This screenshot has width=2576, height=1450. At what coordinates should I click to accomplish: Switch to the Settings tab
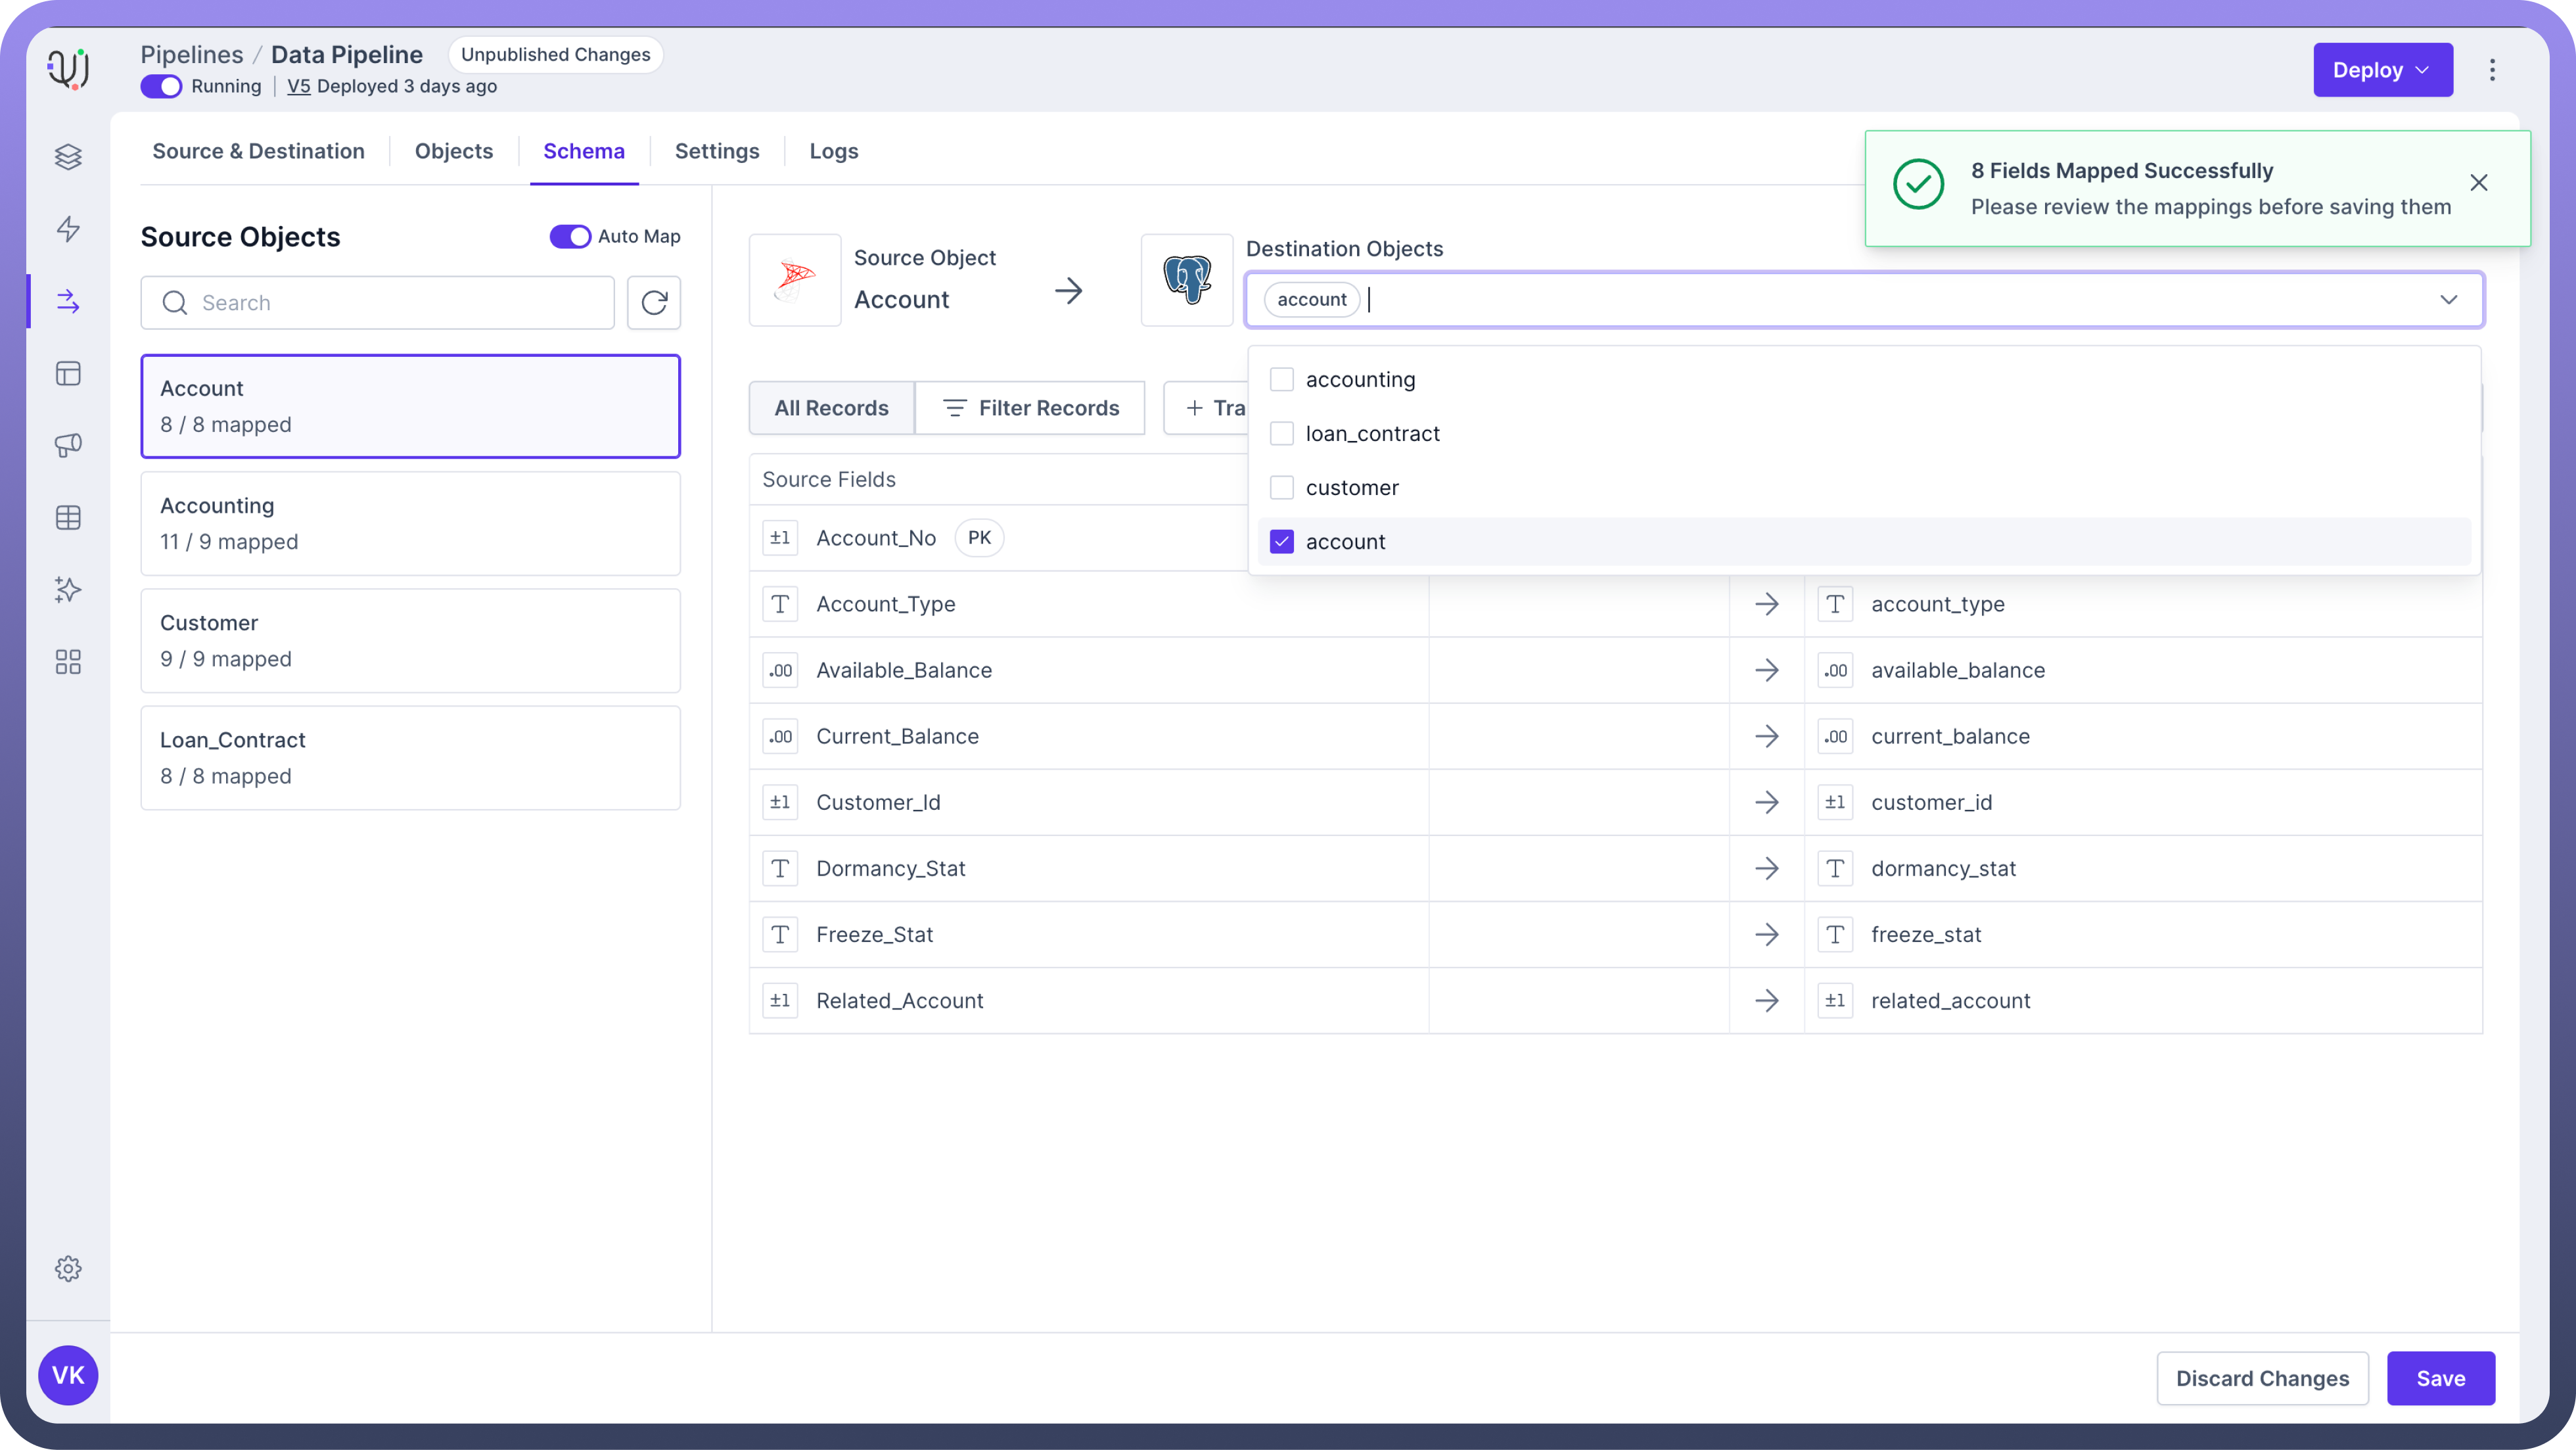716,151
